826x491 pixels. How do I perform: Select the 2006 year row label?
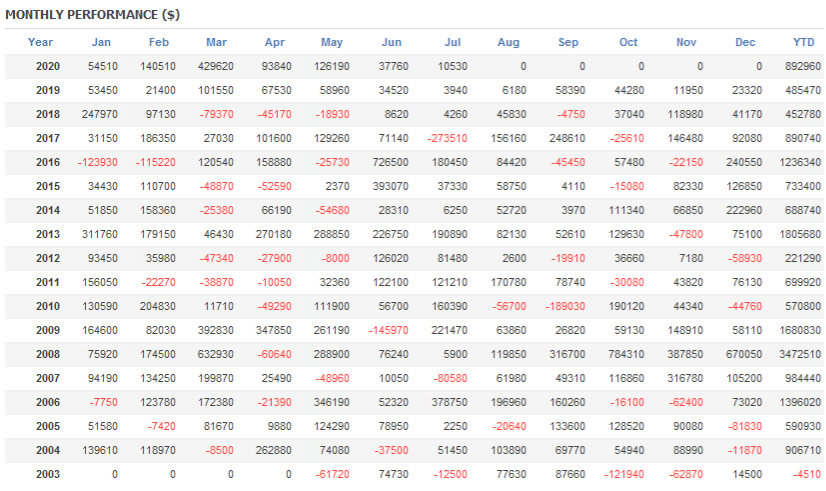click(48, 402)
